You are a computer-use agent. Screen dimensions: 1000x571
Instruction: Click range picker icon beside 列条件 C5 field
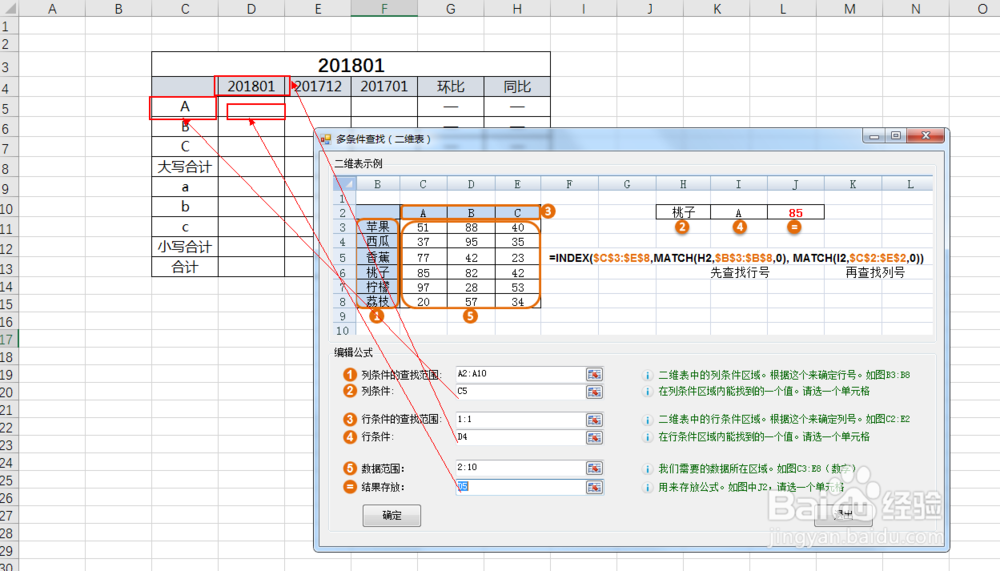tap(594, 392)
